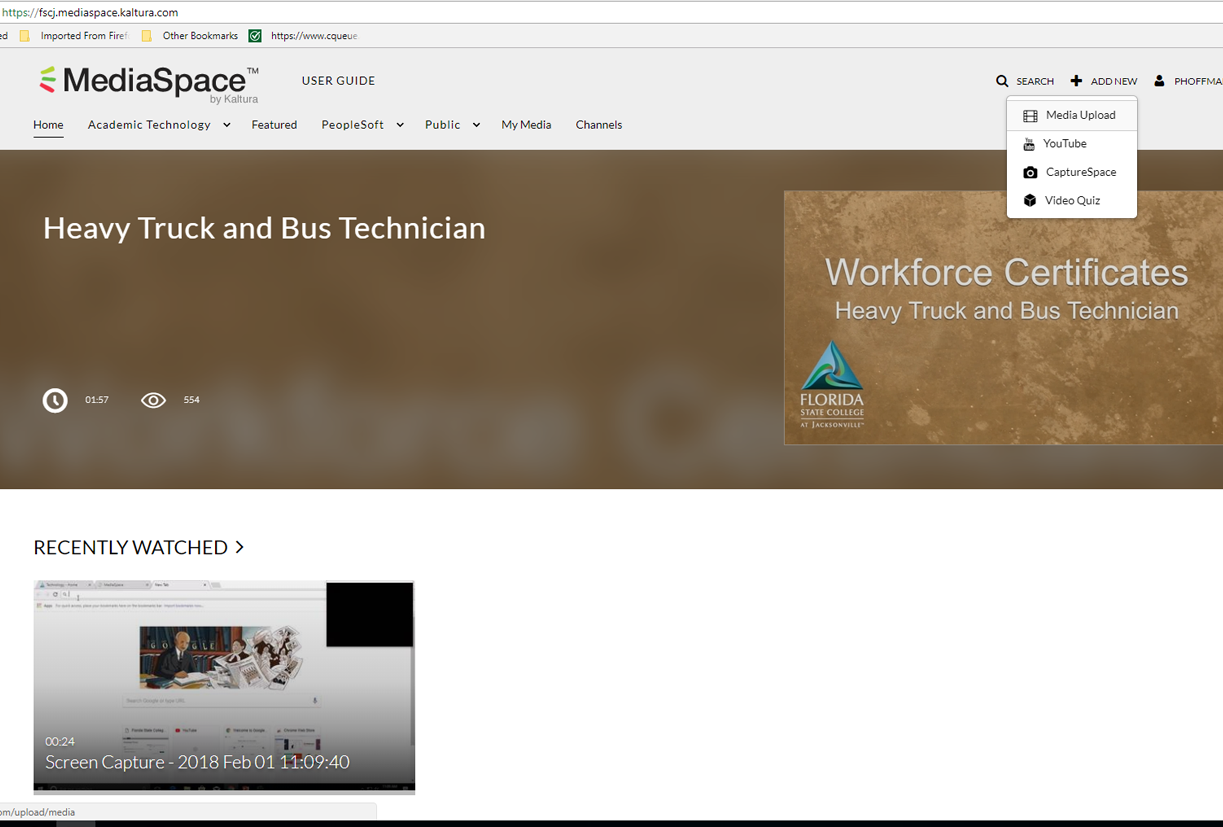
Task: Expand the Academic Technology dropdown
Action: 227,125
